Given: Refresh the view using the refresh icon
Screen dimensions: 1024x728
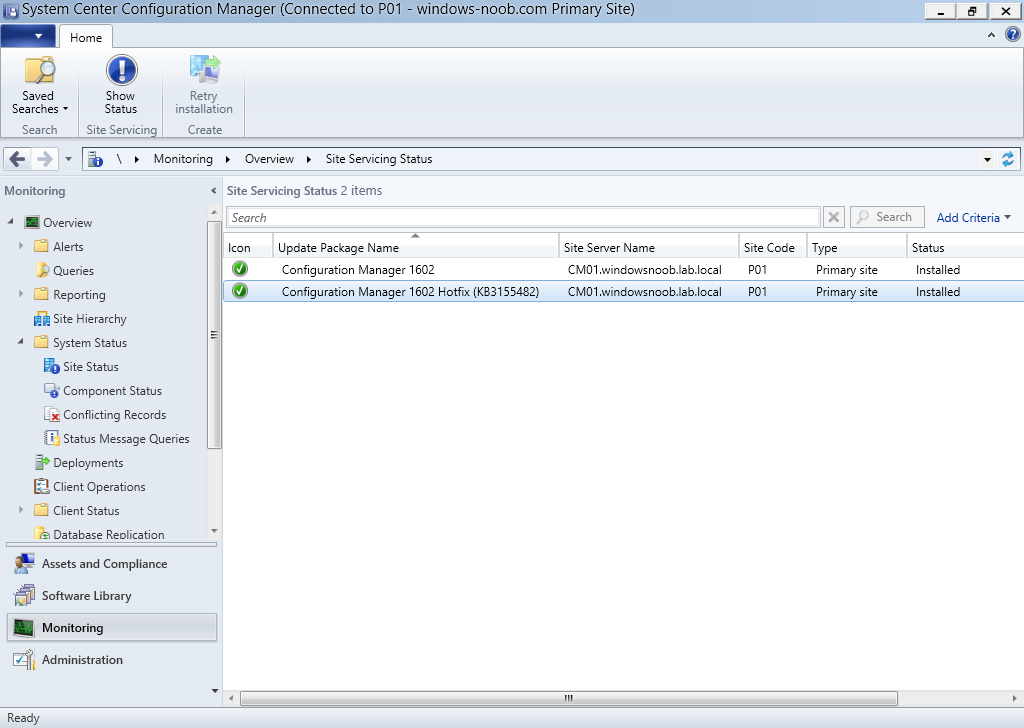Looking at the screenshot, I should tap(1008, 159).
